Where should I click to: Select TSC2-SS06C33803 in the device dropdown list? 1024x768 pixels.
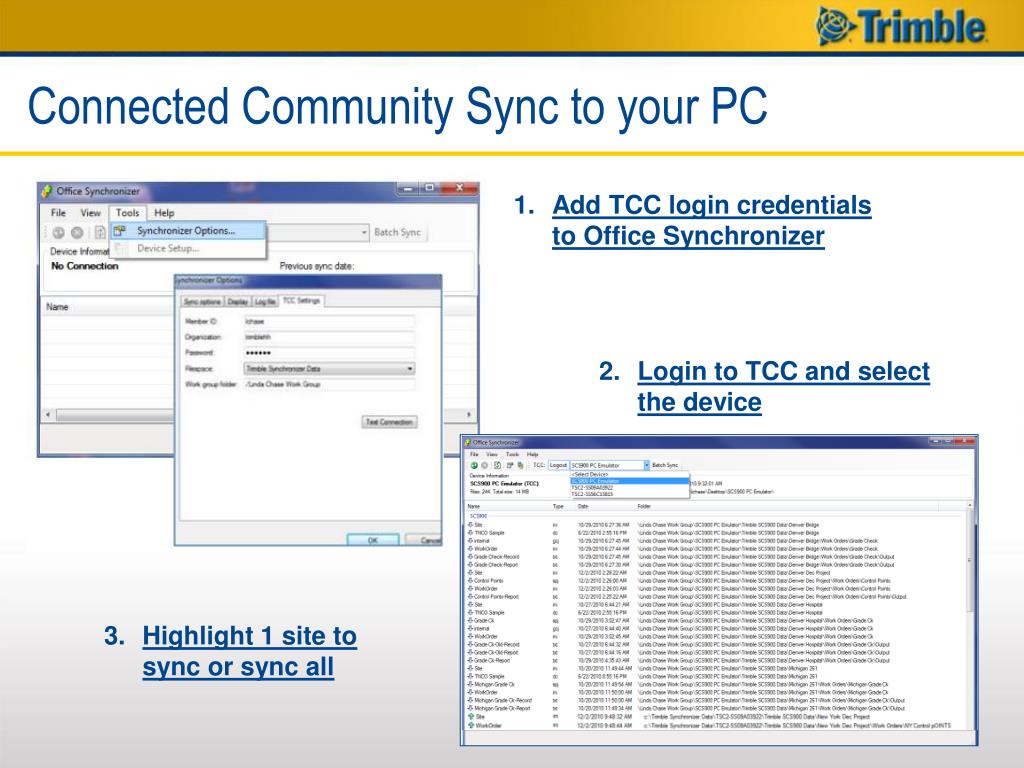(630, 494)
